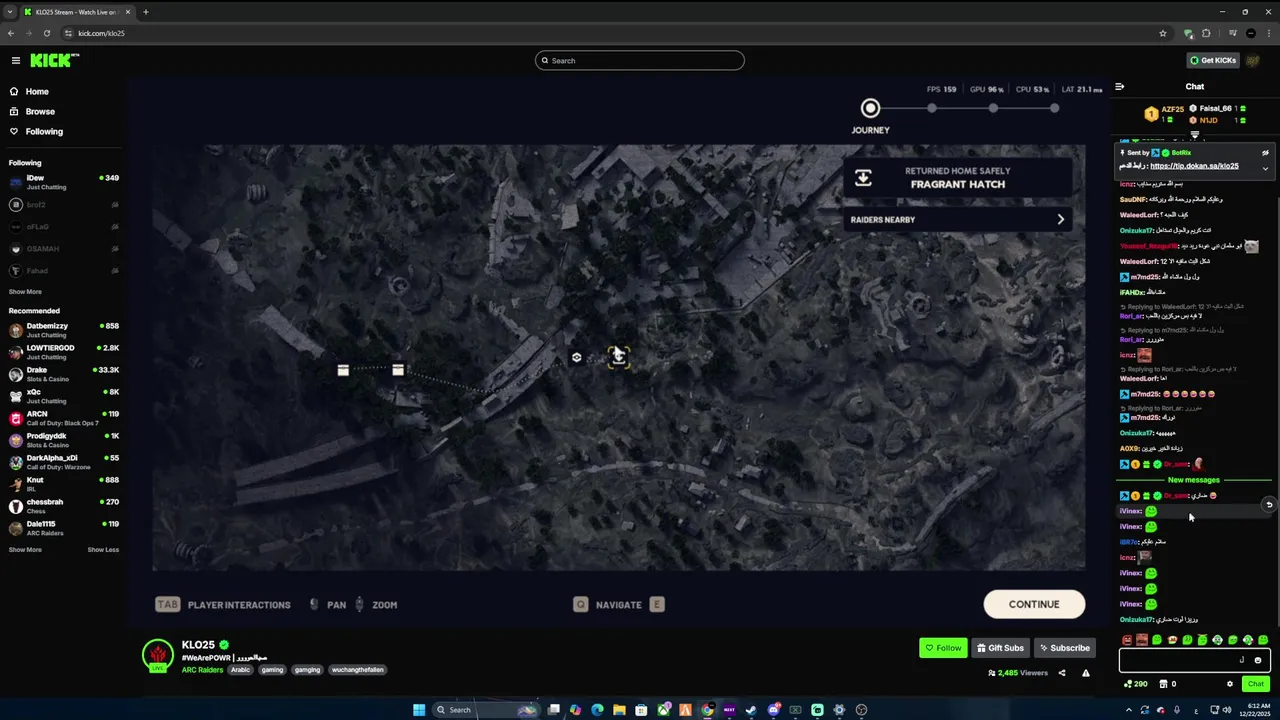Screen dimensions: 1280x720
Task: Open chessbrah recommended channel
Action: coord(64,506)
